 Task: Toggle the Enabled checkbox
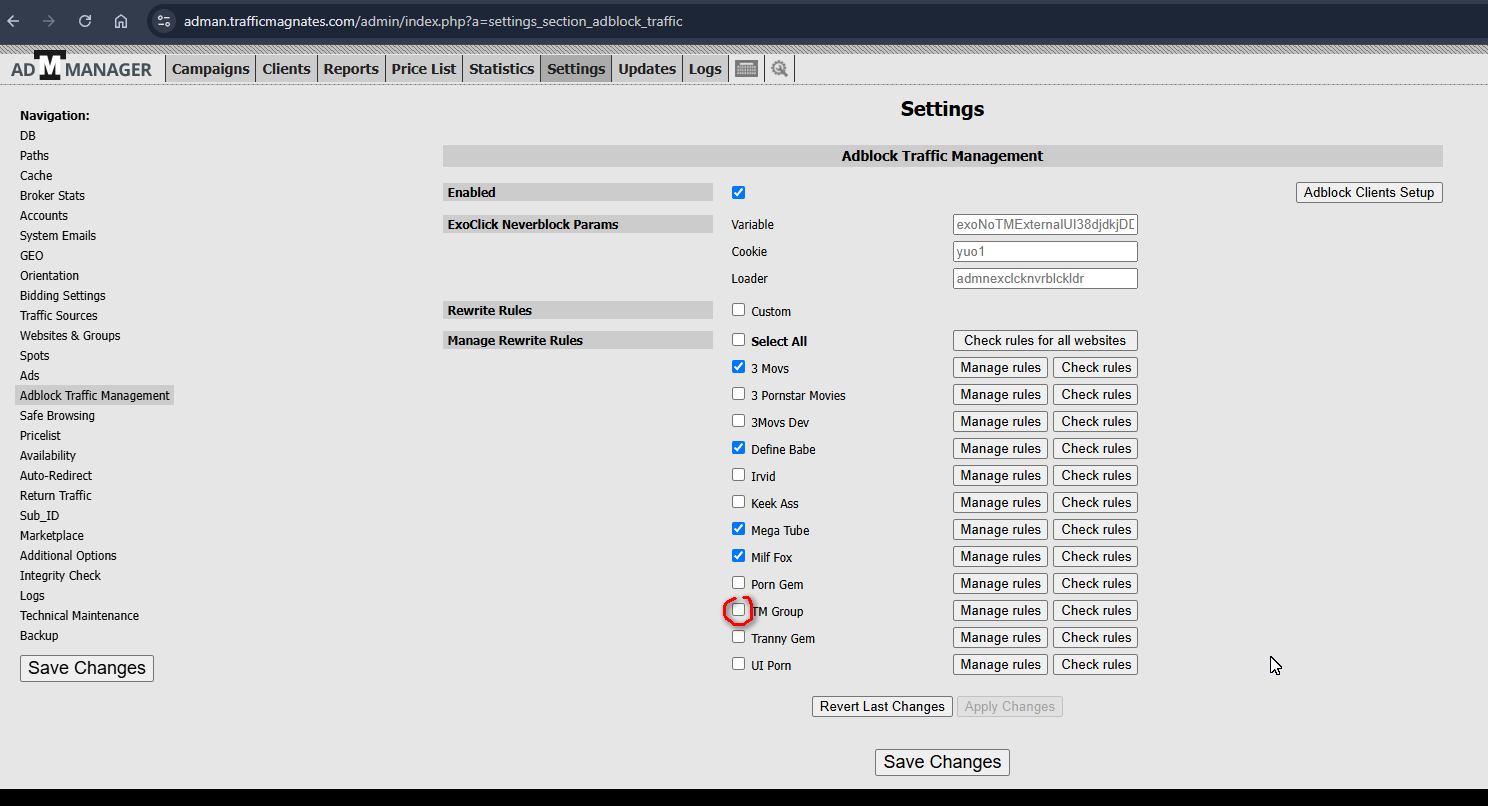(x=738, y=192)
